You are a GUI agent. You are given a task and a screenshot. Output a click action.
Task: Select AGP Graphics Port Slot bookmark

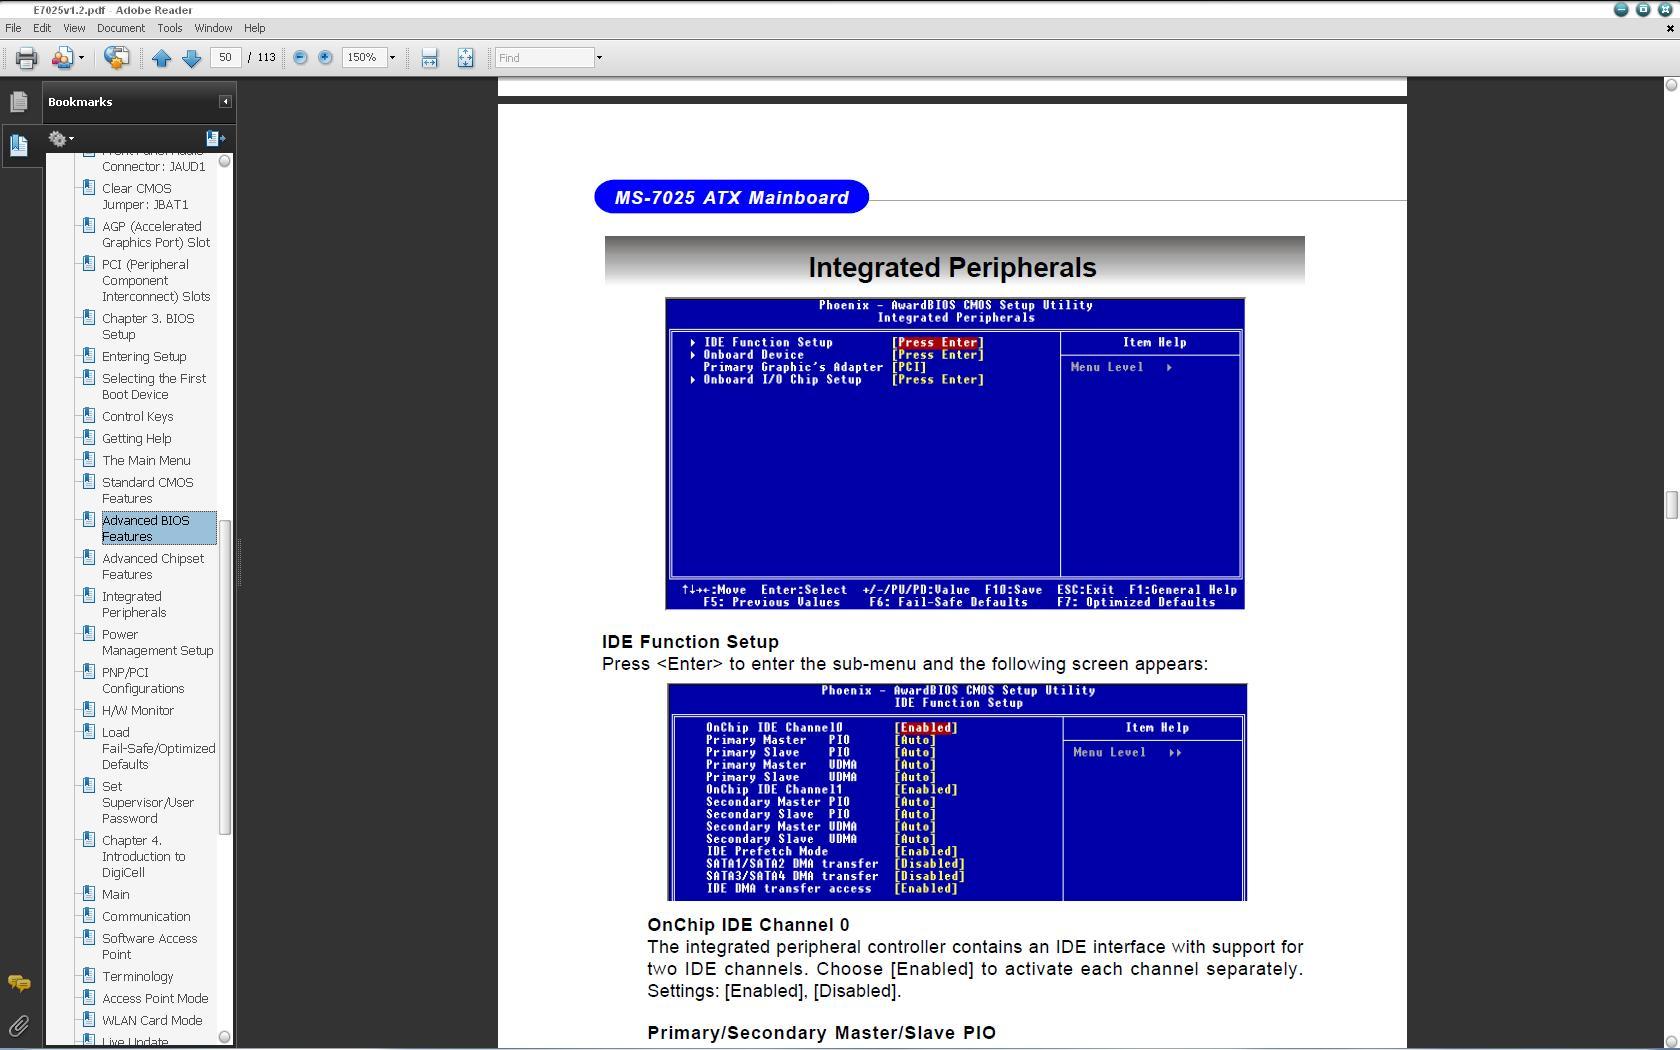pos(156,234)
